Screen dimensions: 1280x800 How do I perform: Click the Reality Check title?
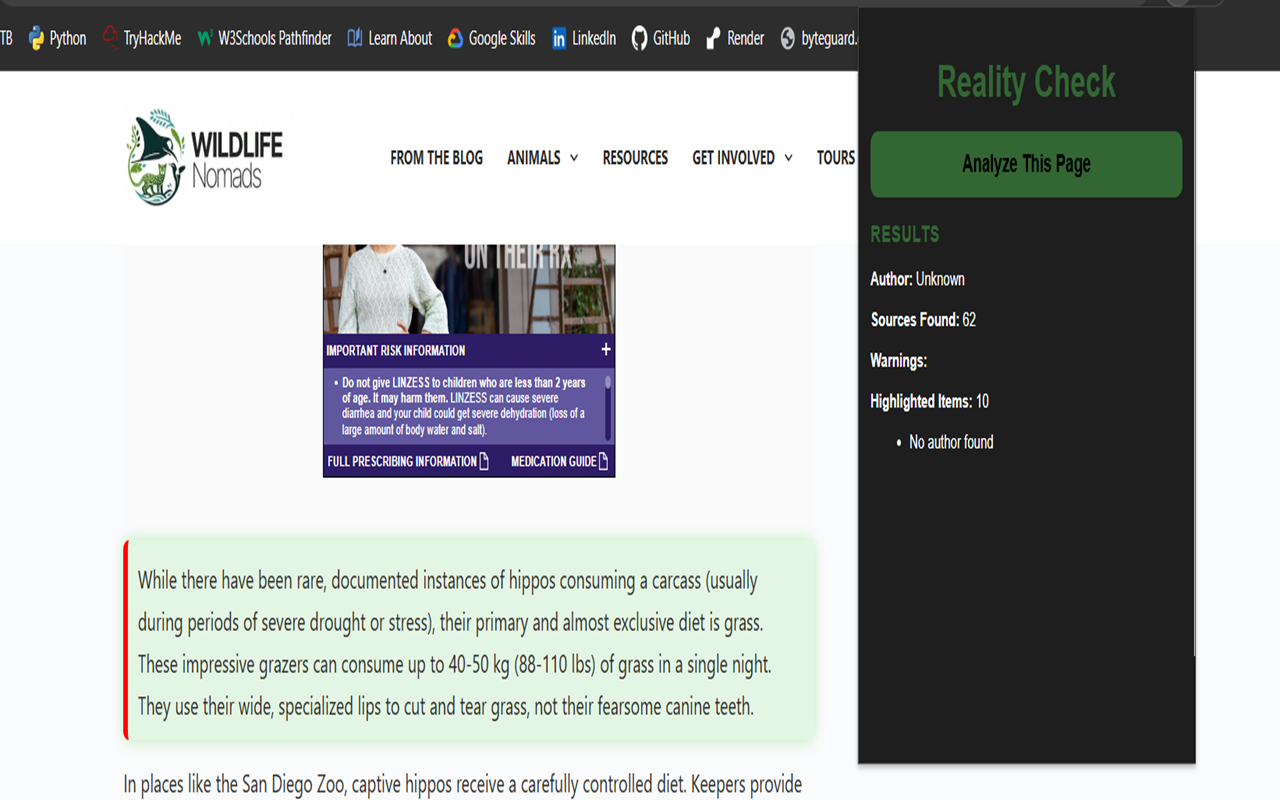(x=1026, y=82)
